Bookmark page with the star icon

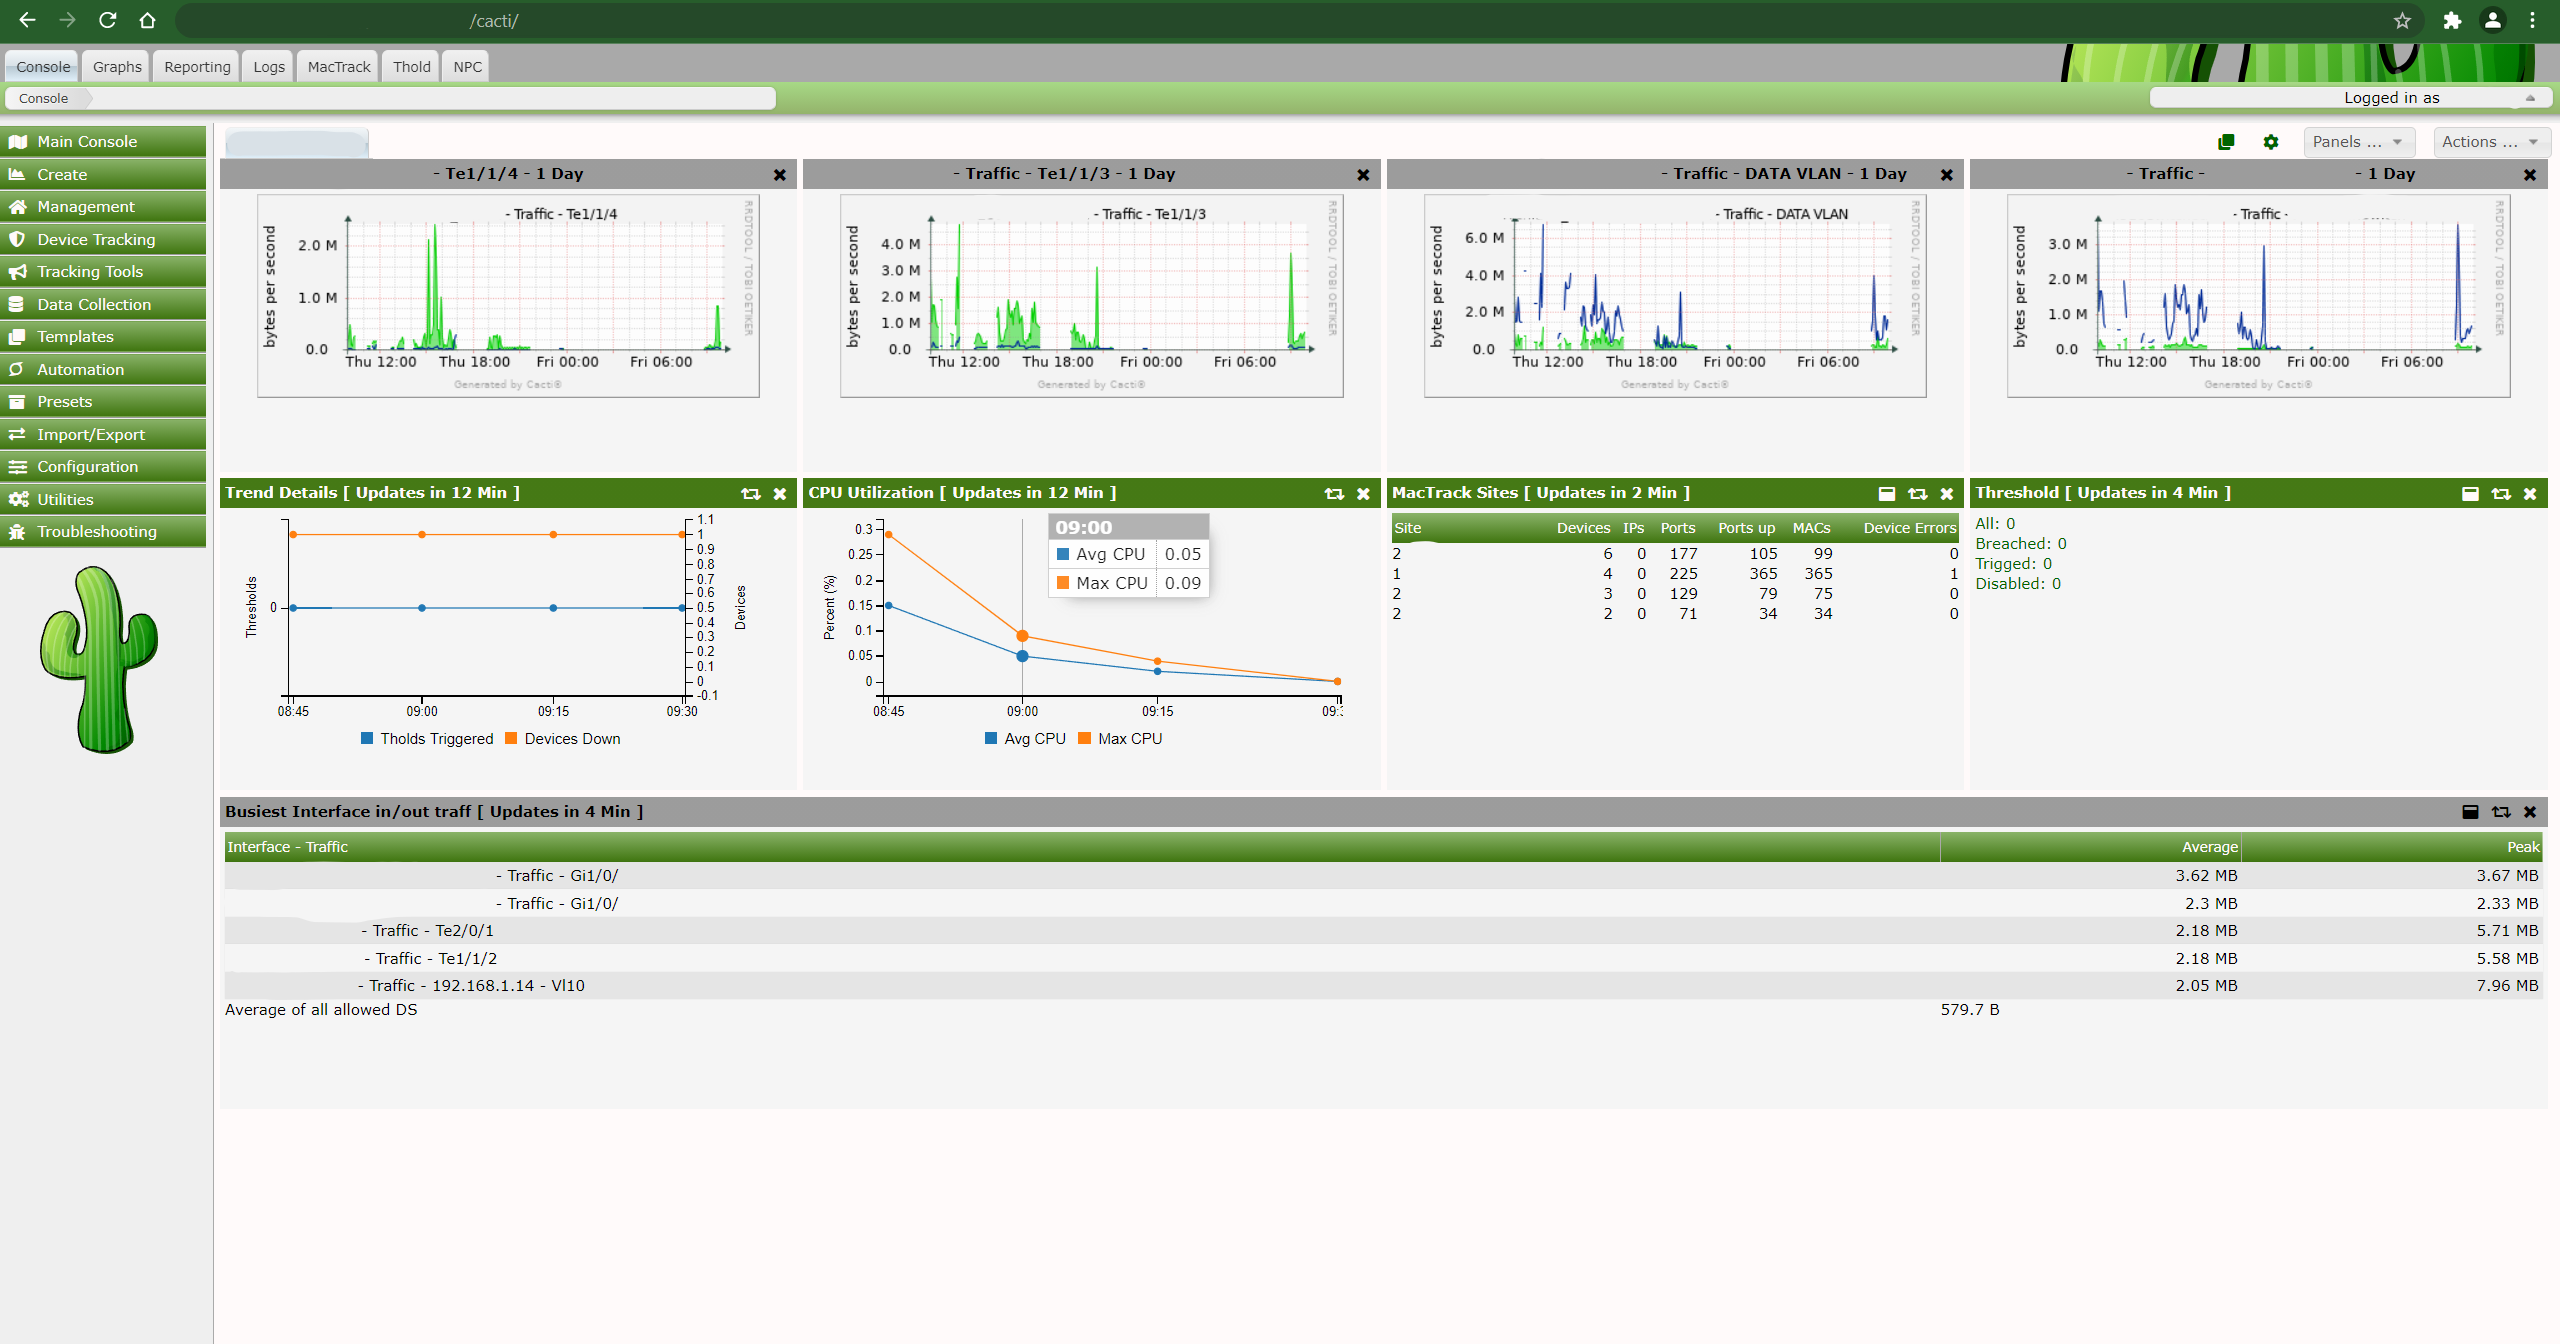point(2402,21)
